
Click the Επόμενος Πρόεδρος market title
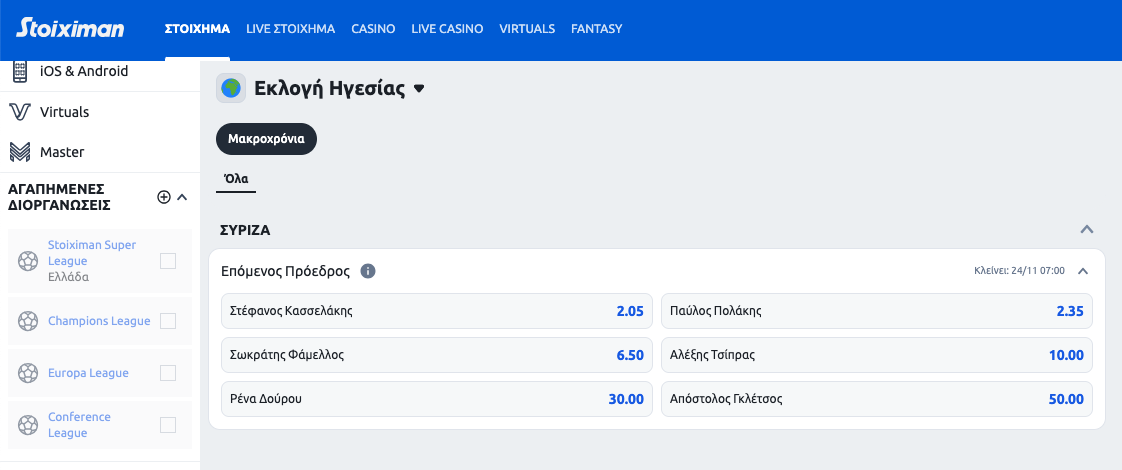click(285, 272)
